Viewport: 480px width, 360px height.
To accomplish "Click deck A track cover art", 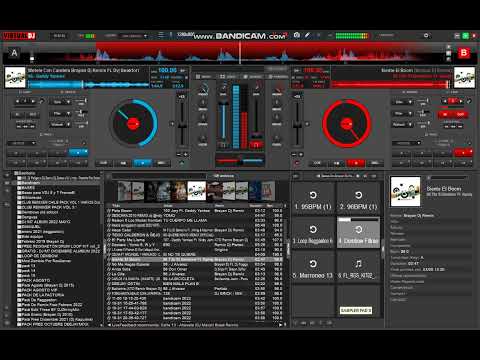I will (15, 77).
